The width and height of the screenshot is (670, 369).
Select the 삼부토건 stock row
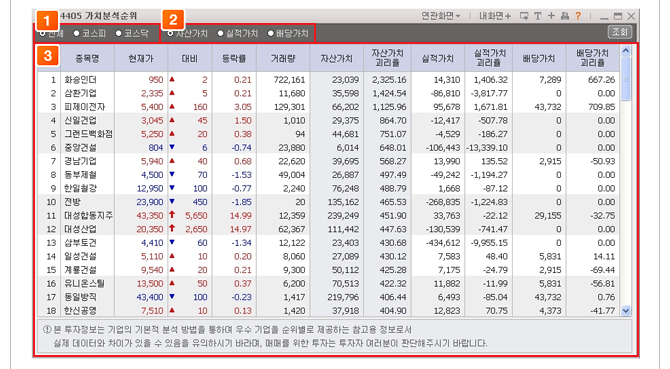(x=328, y=243)
